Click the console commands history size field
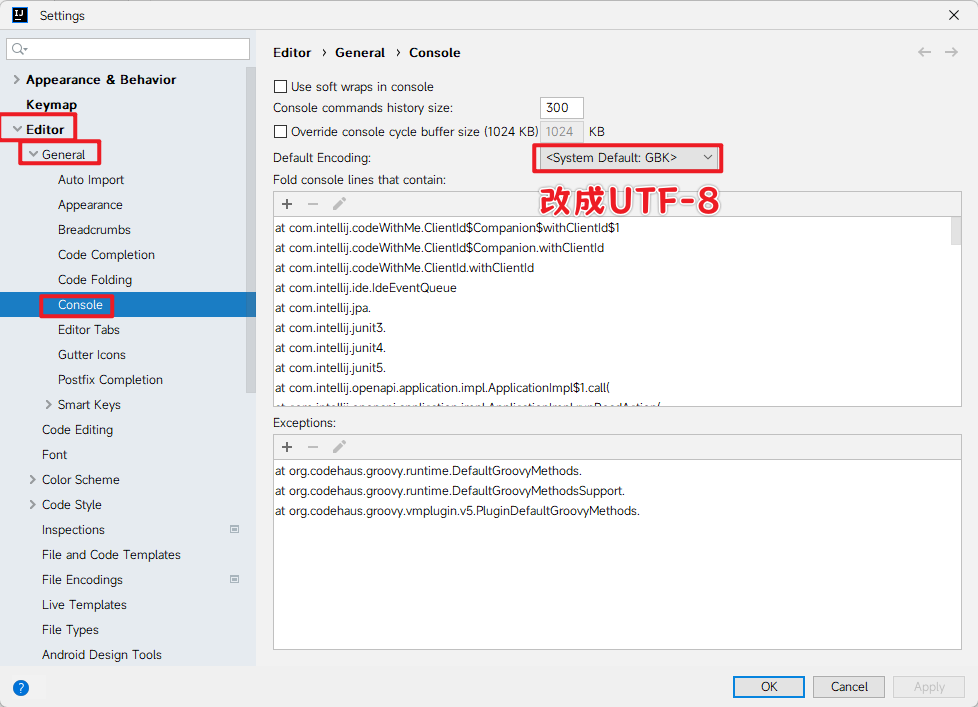Viewport: 978px width, 707px height. pyautogui.click(x=561, y=108)
